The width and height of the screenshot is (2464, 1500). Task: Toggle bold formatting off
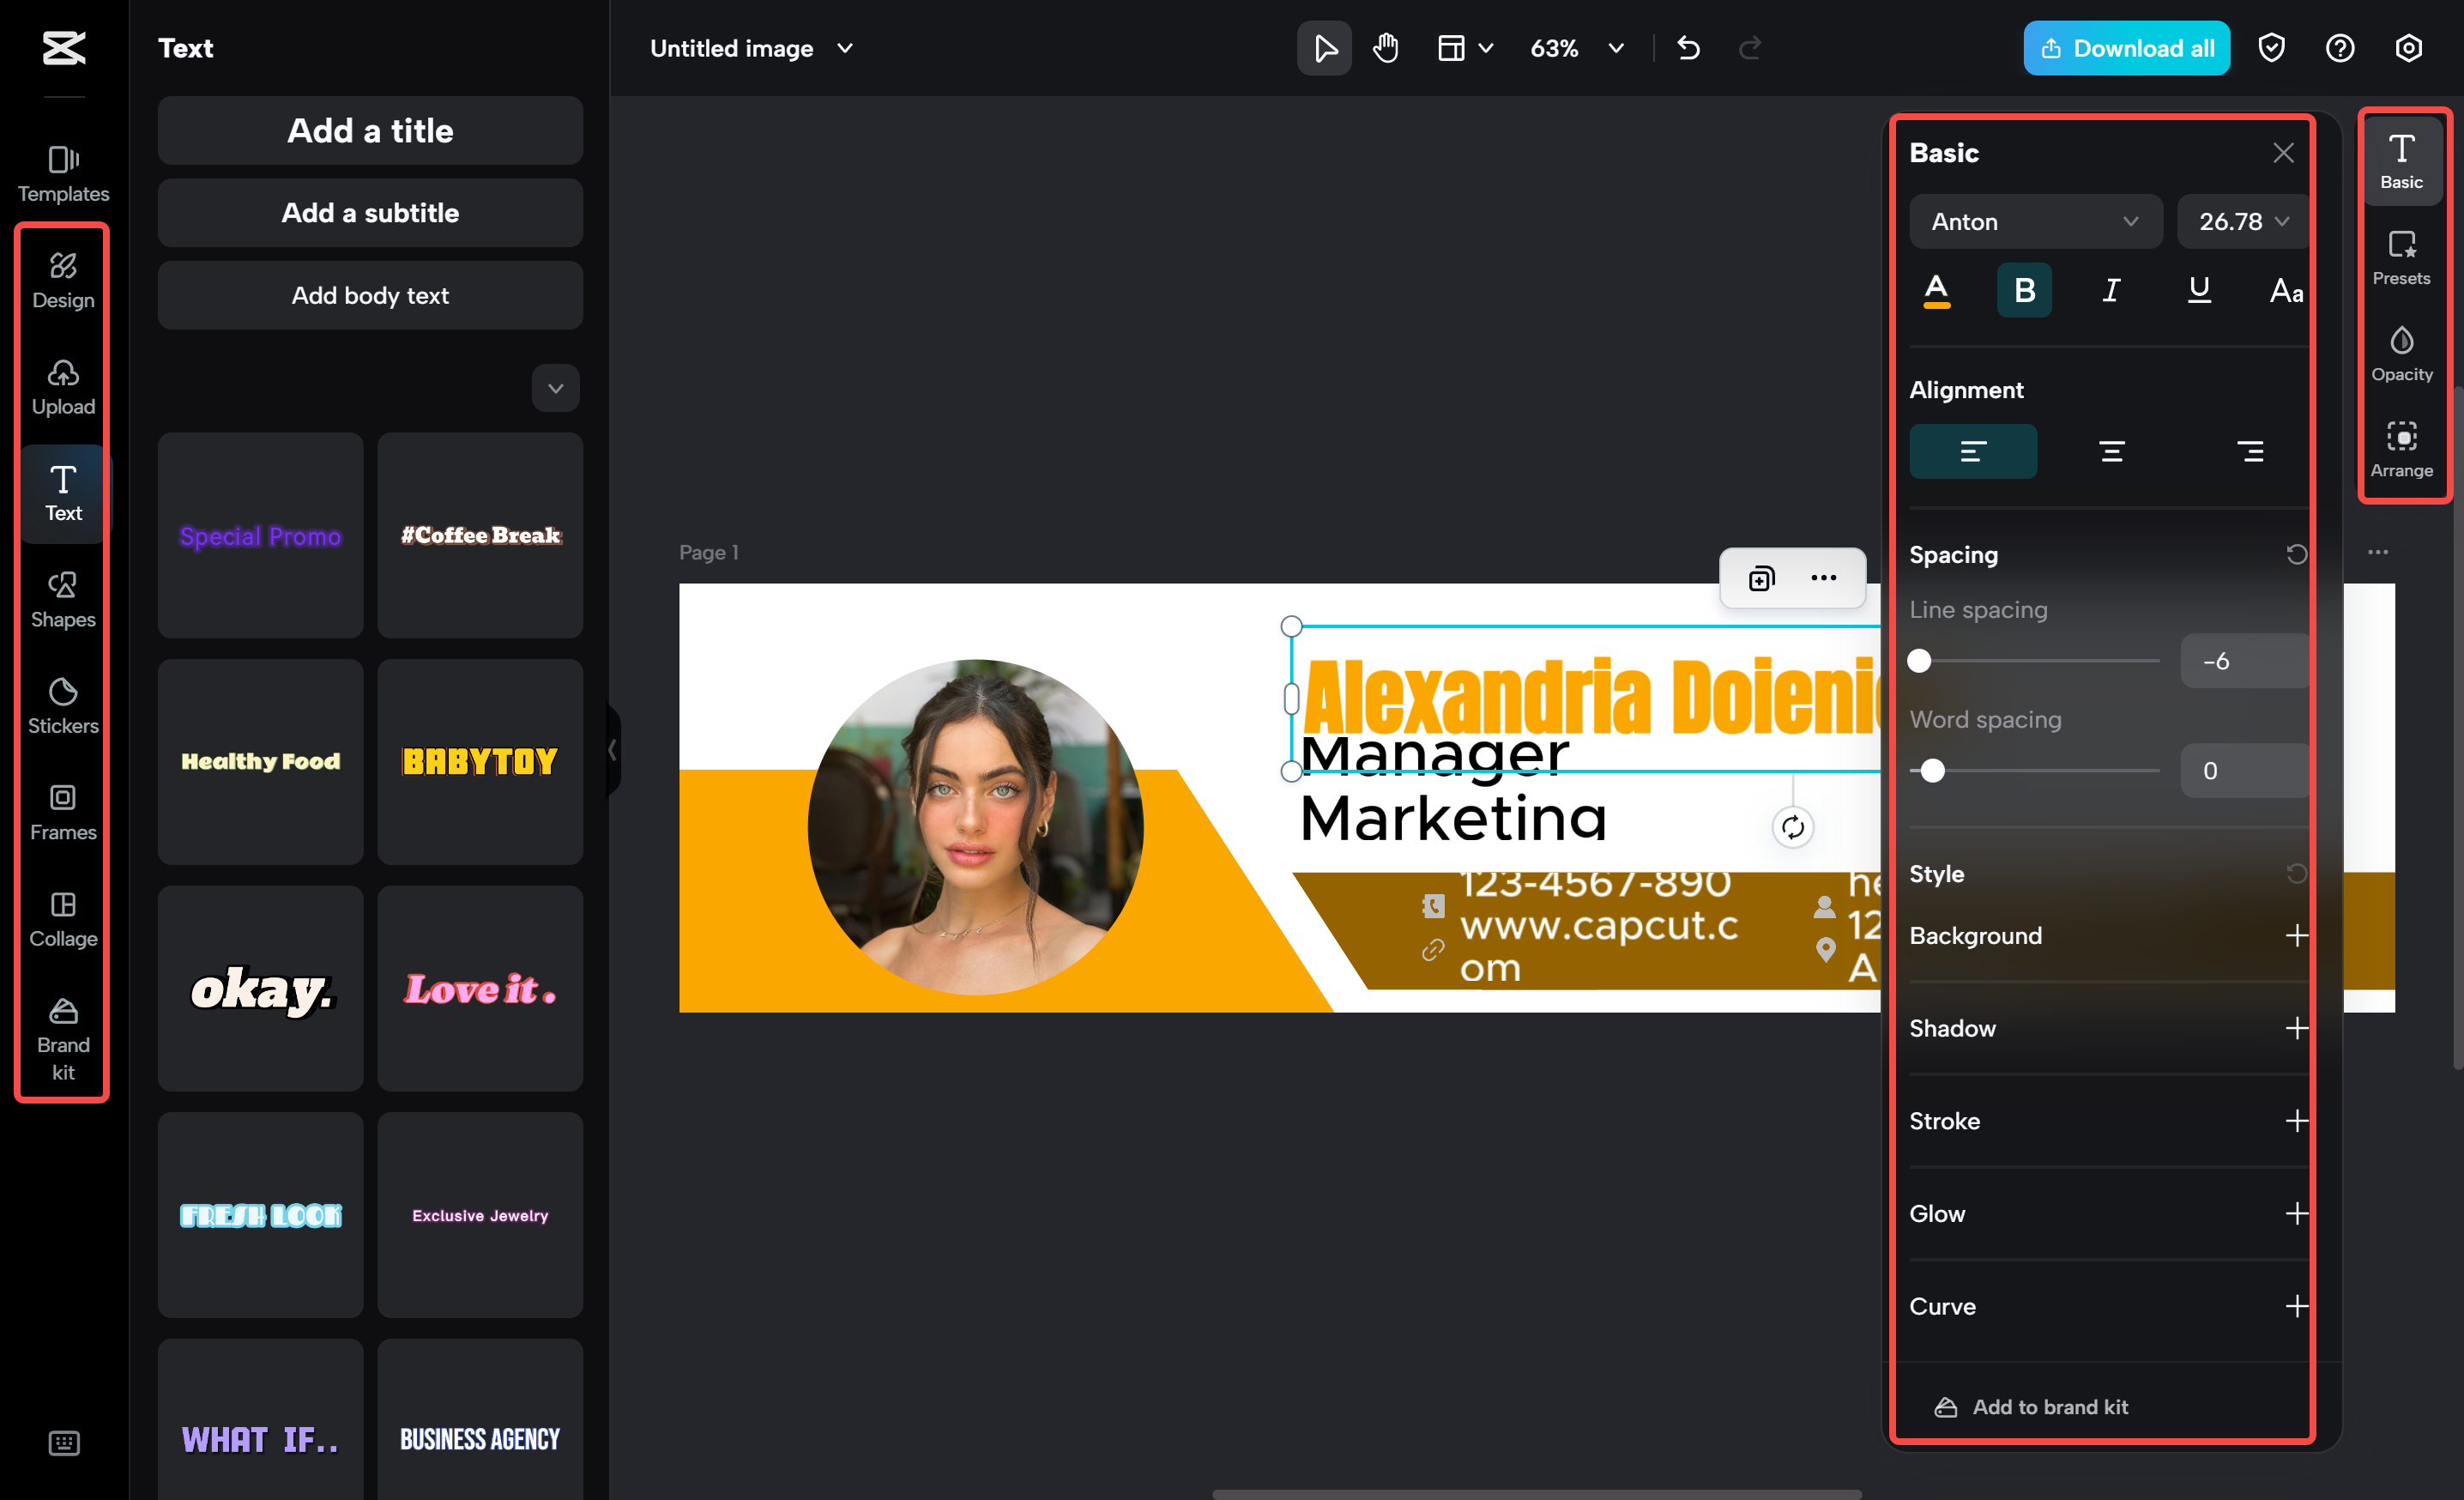2024,290
